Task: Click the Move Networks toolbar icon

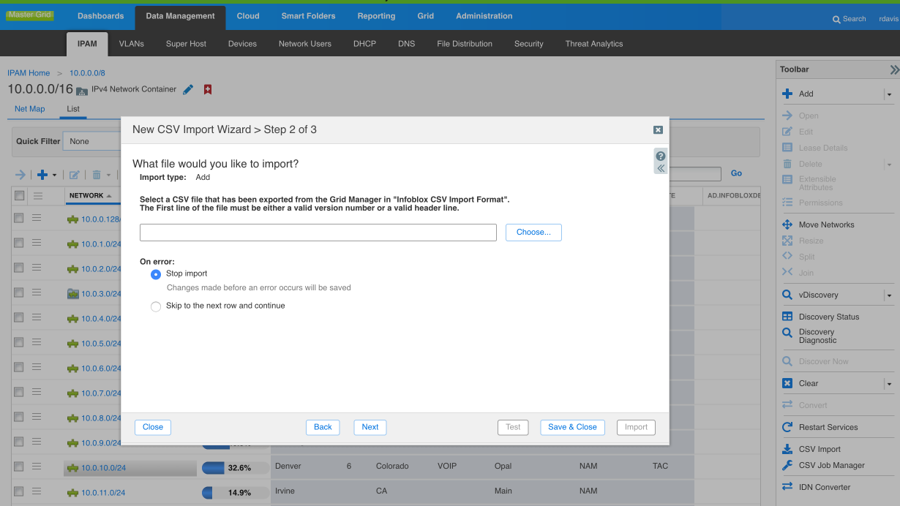Action: pyautogui.click(x=787, y=225)
